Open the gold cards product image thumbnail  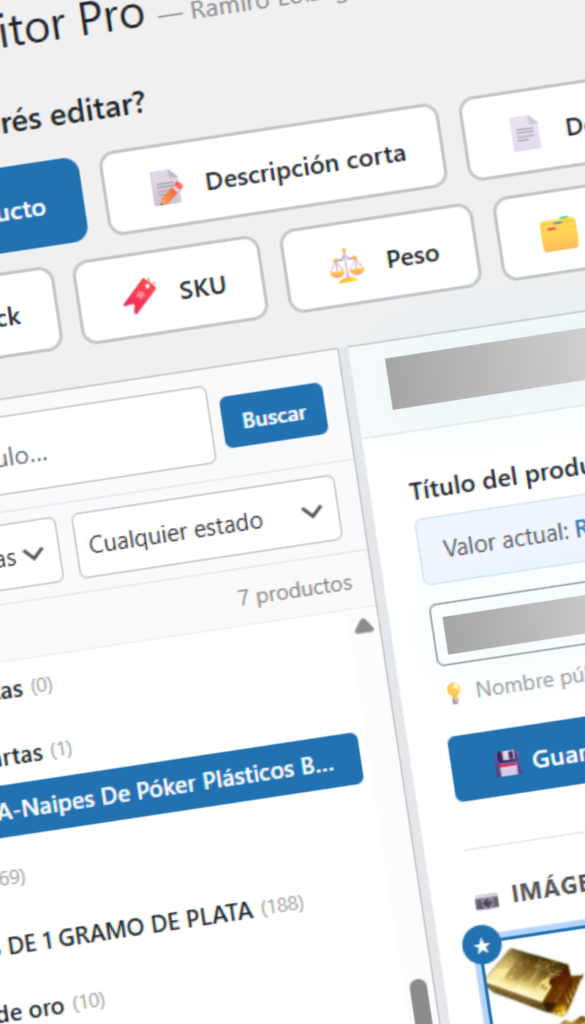pos(535,978)
